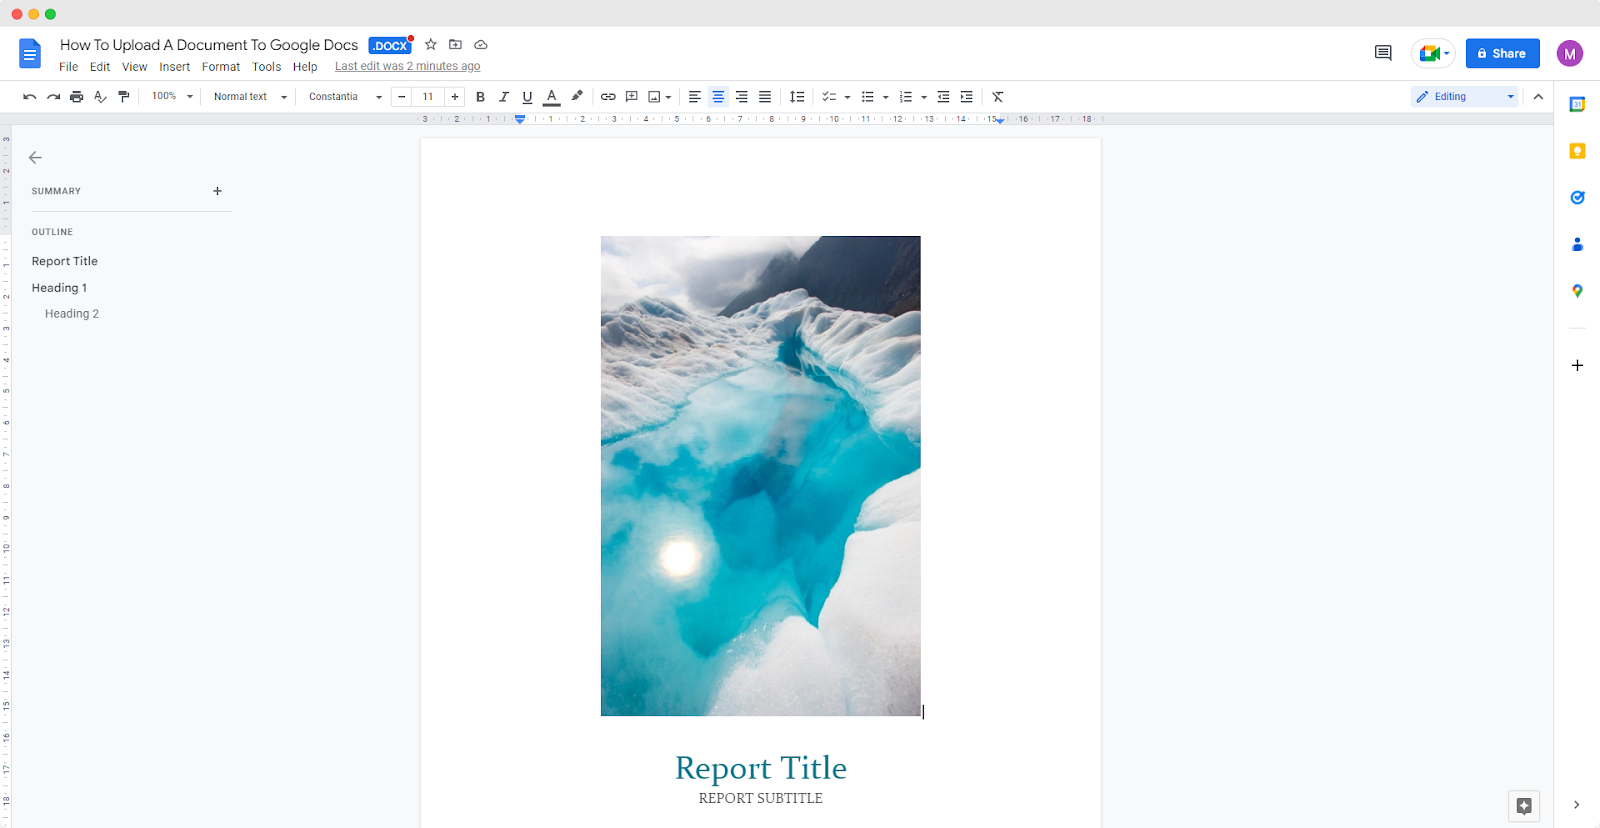Click the blue Share button
This screenshot has height=828, width=1600.
tap(1502, 53)
